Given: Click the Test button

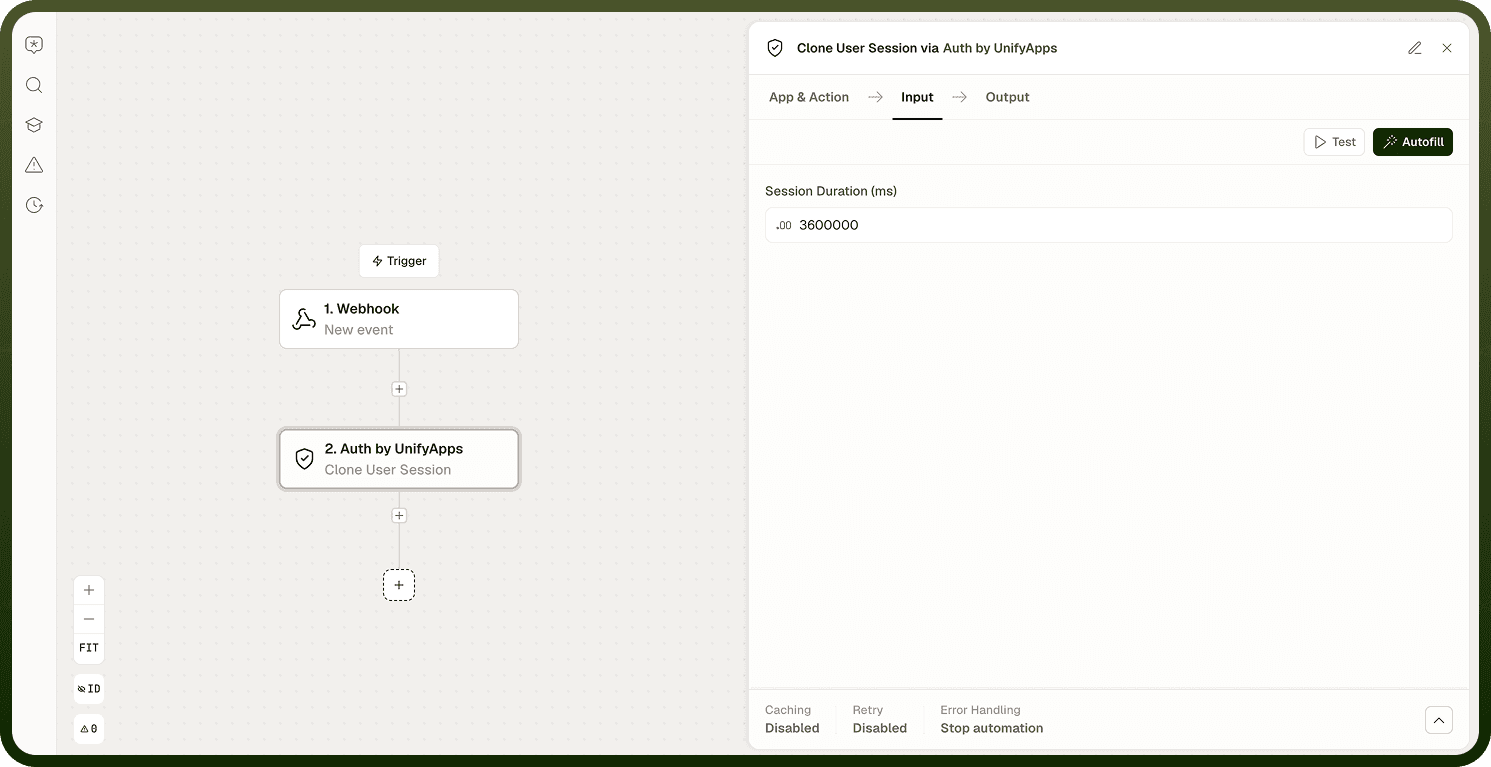Looking at the screenshot, I should (1334, 142).
